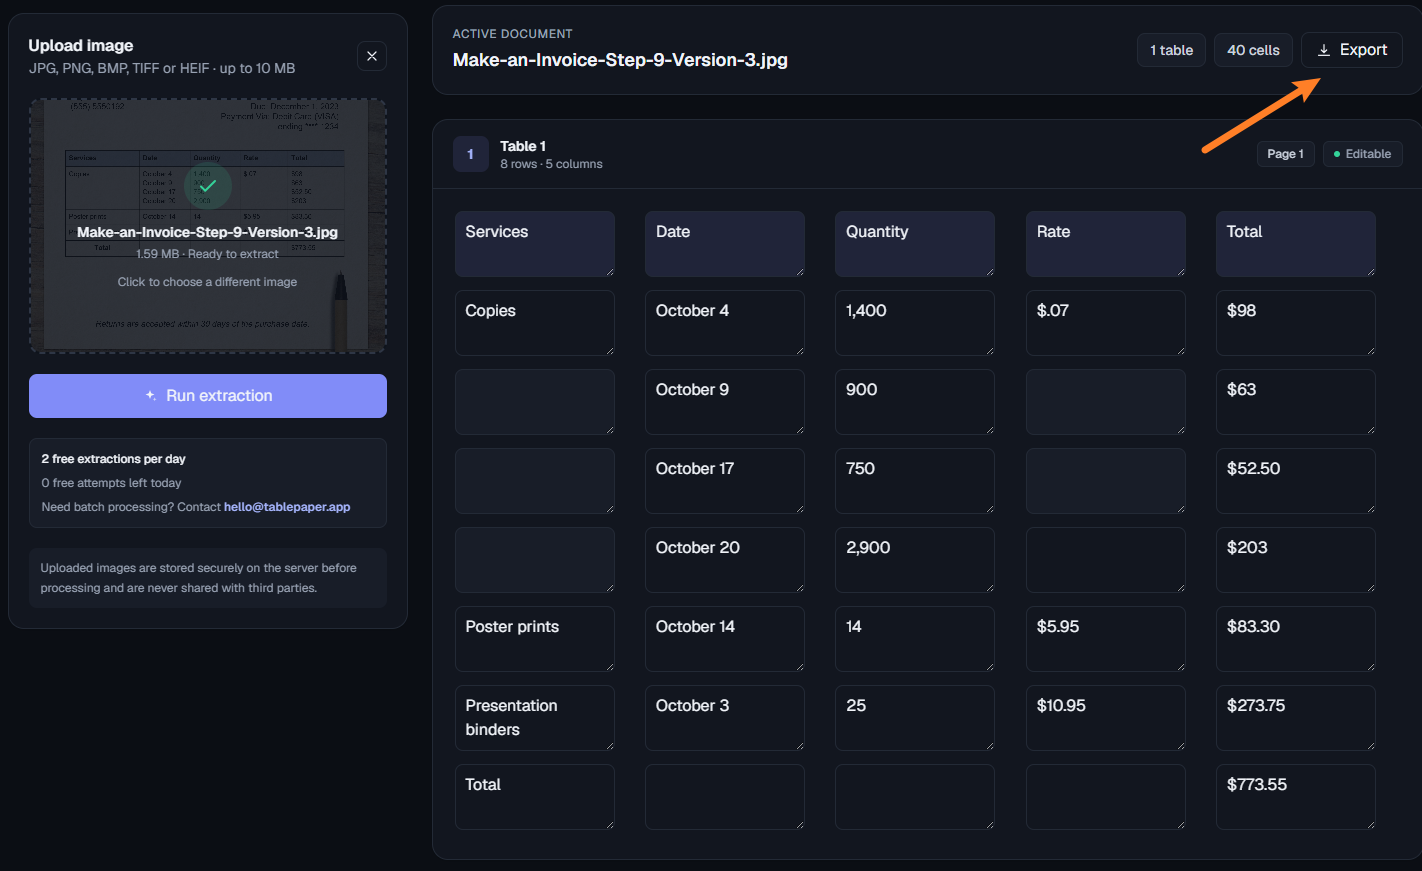This screenshot has width=1422, height=871.
Task: Click the Page 1 badge
Action: (1285, 154)
